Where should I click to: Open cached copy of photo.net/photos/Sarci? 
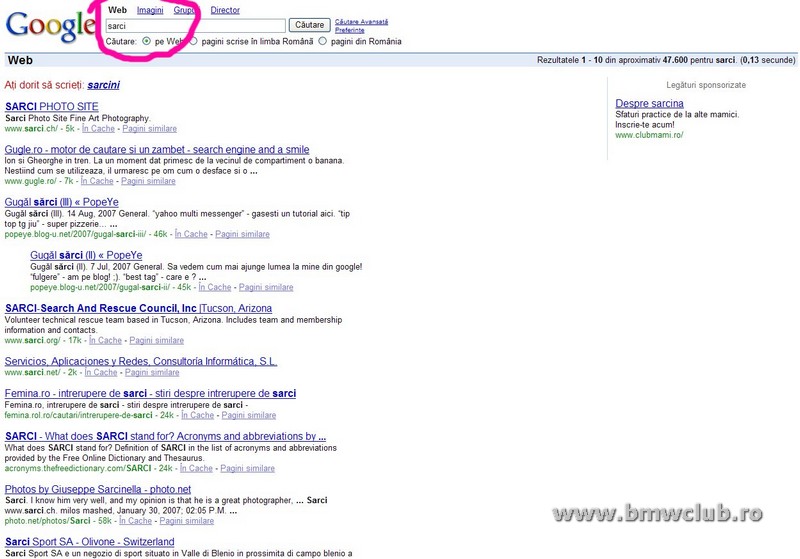coord(136,521)
